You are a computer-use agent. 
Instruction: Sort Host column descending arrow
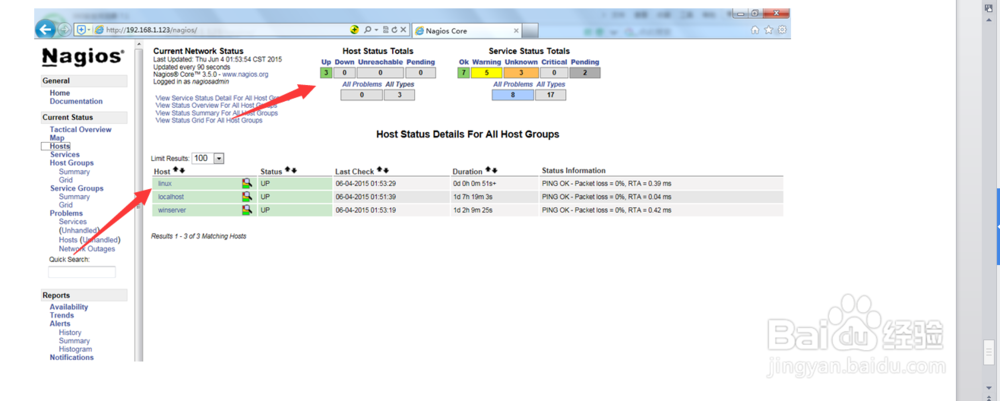(x=182, y=170)
